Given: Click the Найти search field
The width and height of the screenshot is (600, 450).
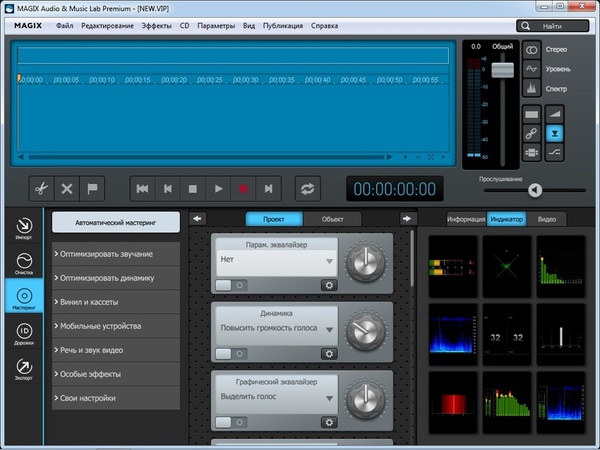Looking at the screenshot, I should coord(553,26).
